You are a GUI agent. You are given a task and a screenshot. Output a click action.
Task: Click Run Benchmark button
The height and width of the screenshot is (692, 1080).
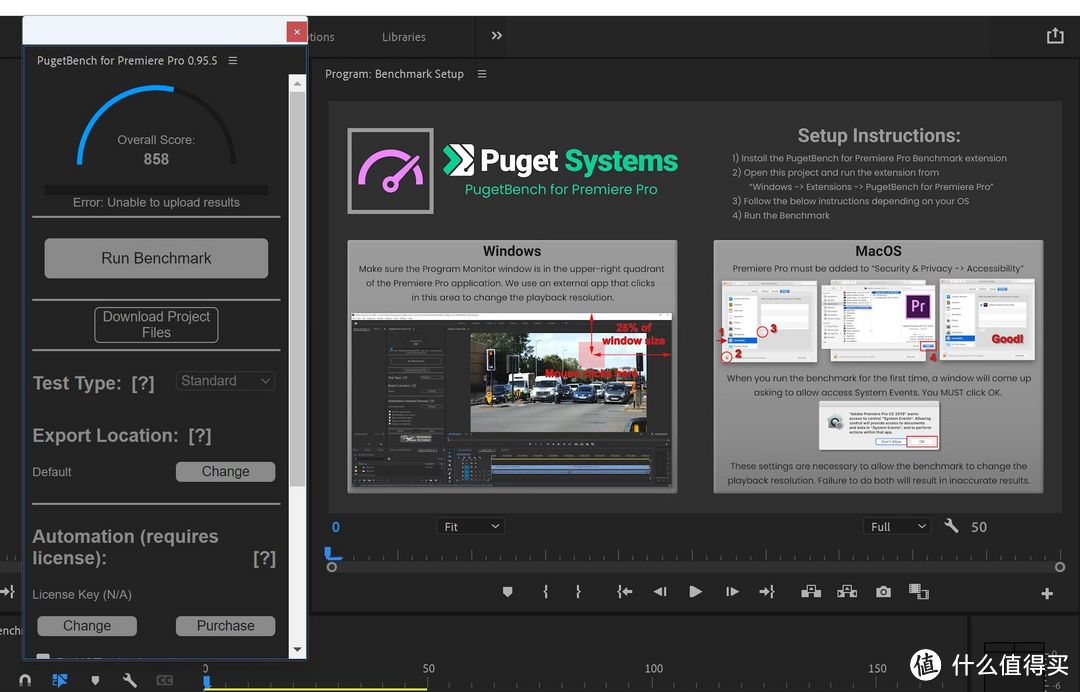[156, 258]
